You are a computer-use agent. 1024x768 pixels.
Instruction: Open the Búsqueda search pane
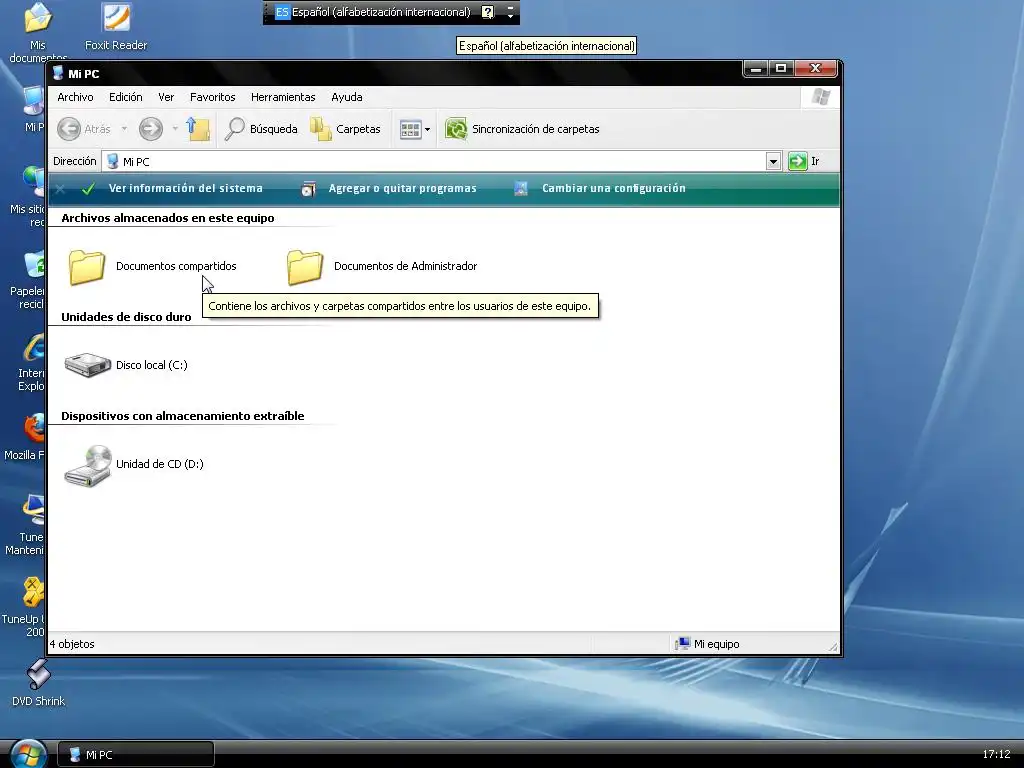coord(261,129)
